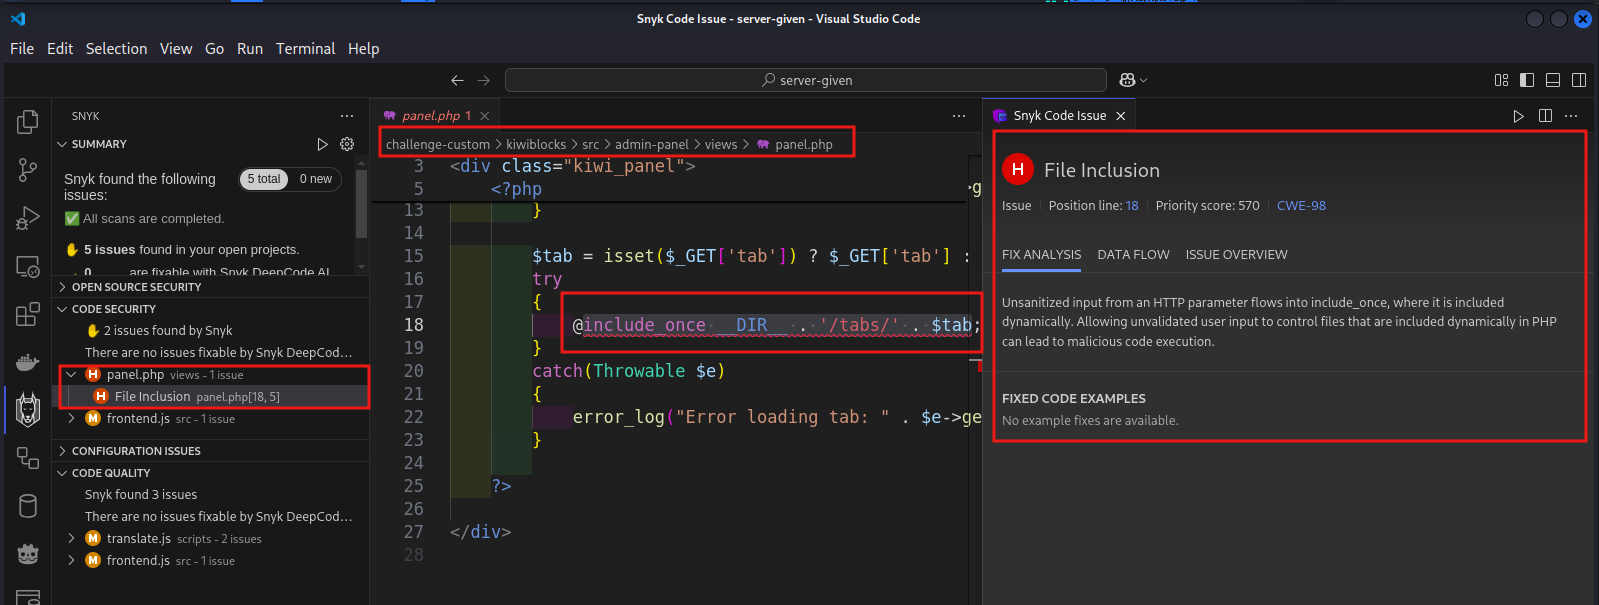Open the Go menu

tap(214, 48)
